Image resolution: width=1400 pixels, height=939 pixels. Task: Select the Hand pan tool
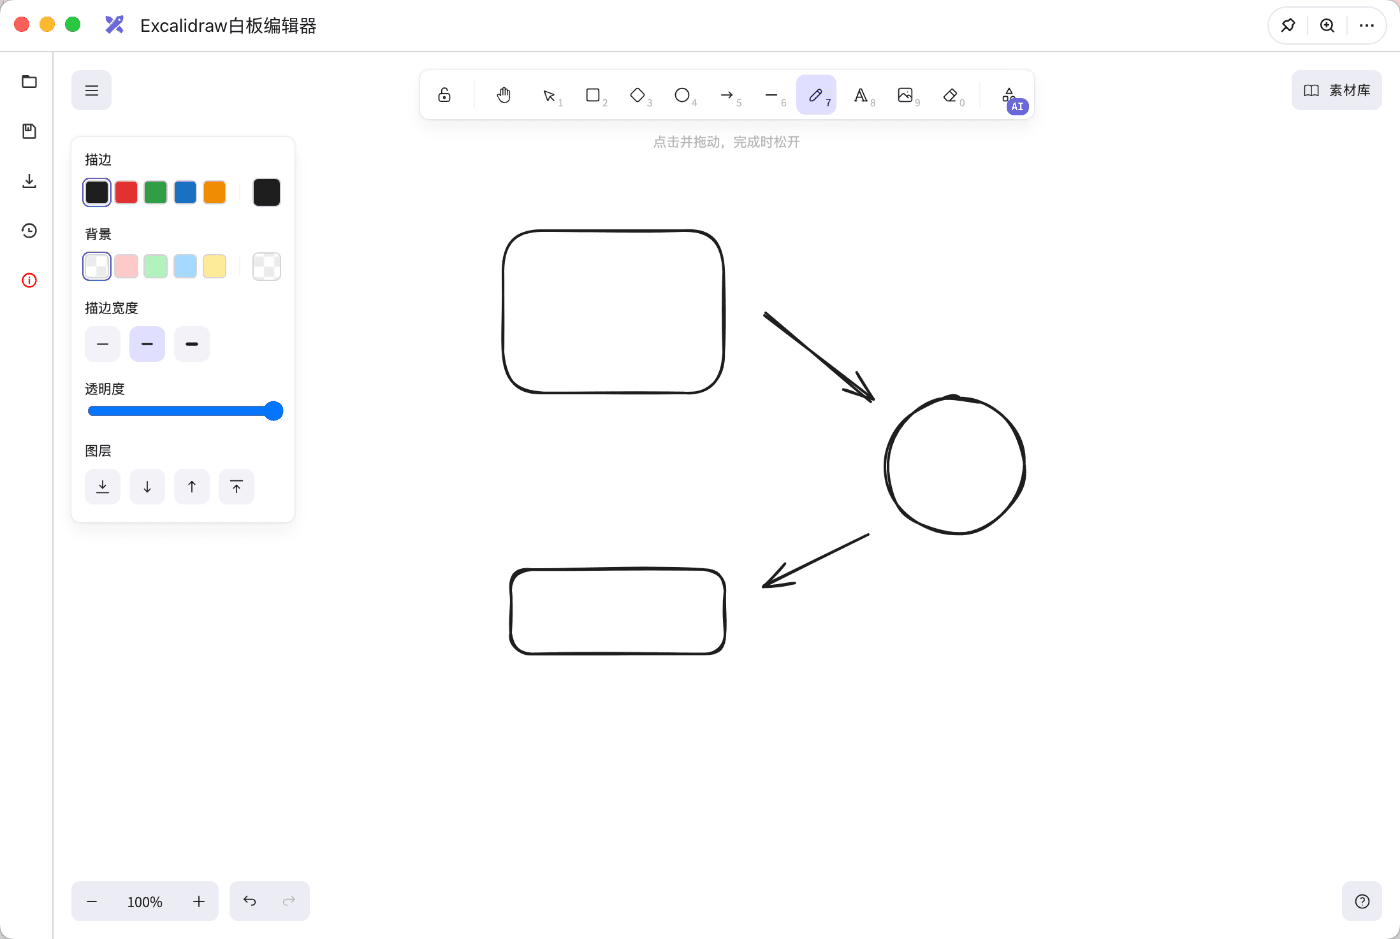(x=504, y=95)
